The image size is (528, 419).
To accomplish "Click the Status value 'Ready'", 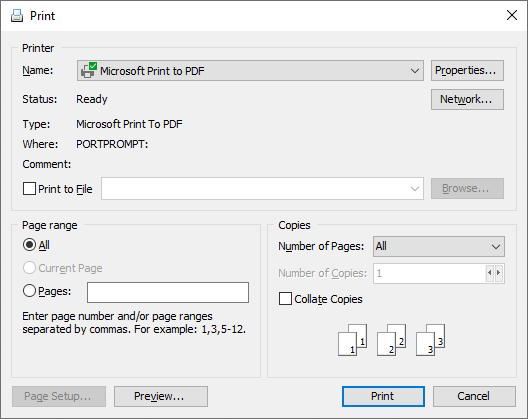I will [x=92, y=99].
